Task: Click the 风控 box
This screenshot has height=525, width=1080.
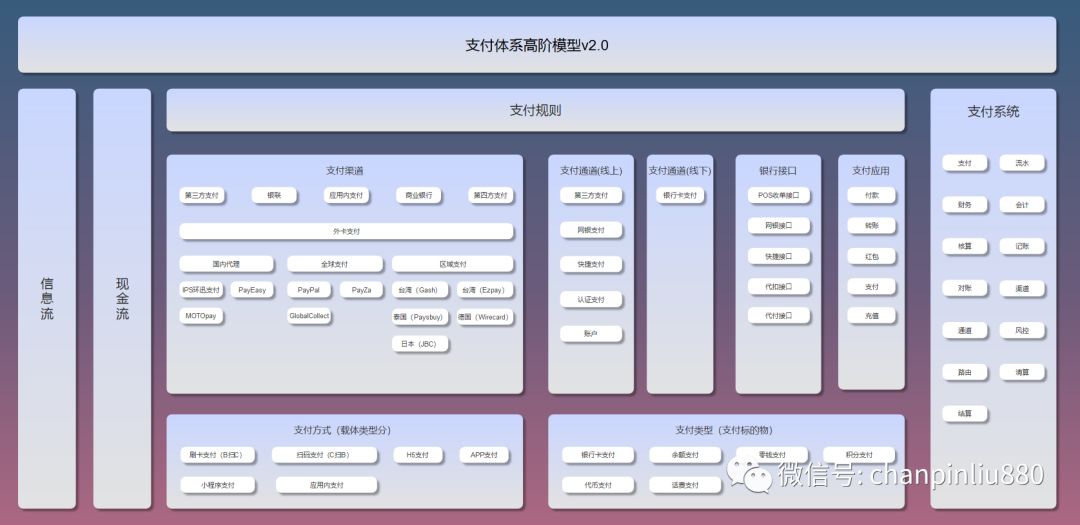Action: pyautogui.click(x=1022, y=330)
